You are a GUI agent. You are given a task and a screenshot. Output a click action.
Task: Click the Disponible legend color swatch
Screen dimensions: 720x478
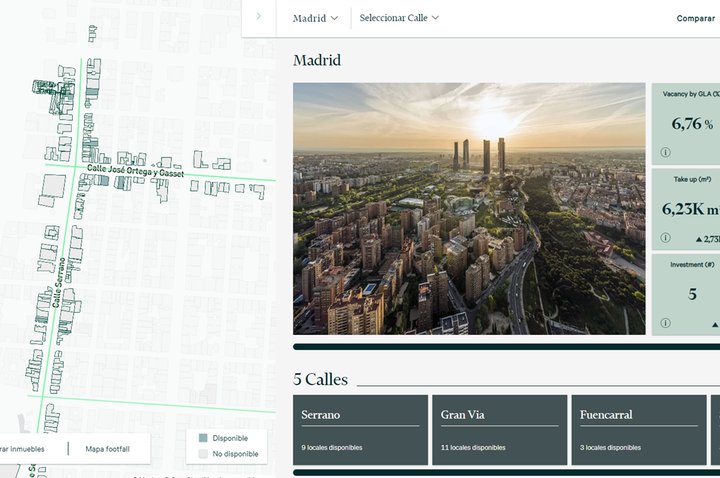pyautogui.click(x=203, y=438)
